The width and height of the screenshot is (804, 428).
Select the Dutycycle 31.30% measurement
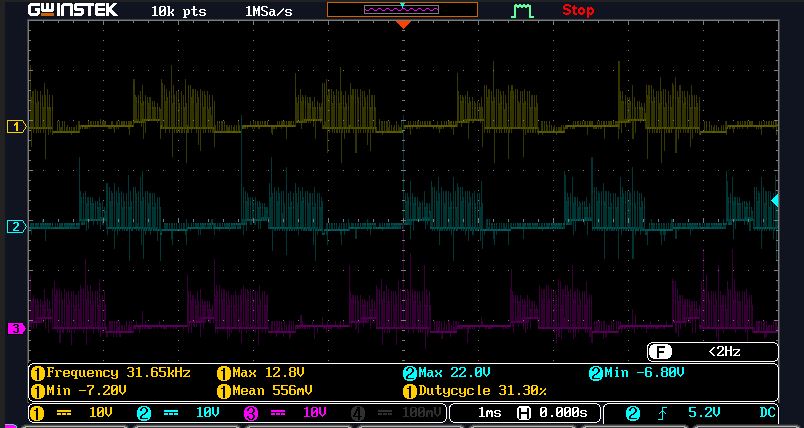[475, 391]
